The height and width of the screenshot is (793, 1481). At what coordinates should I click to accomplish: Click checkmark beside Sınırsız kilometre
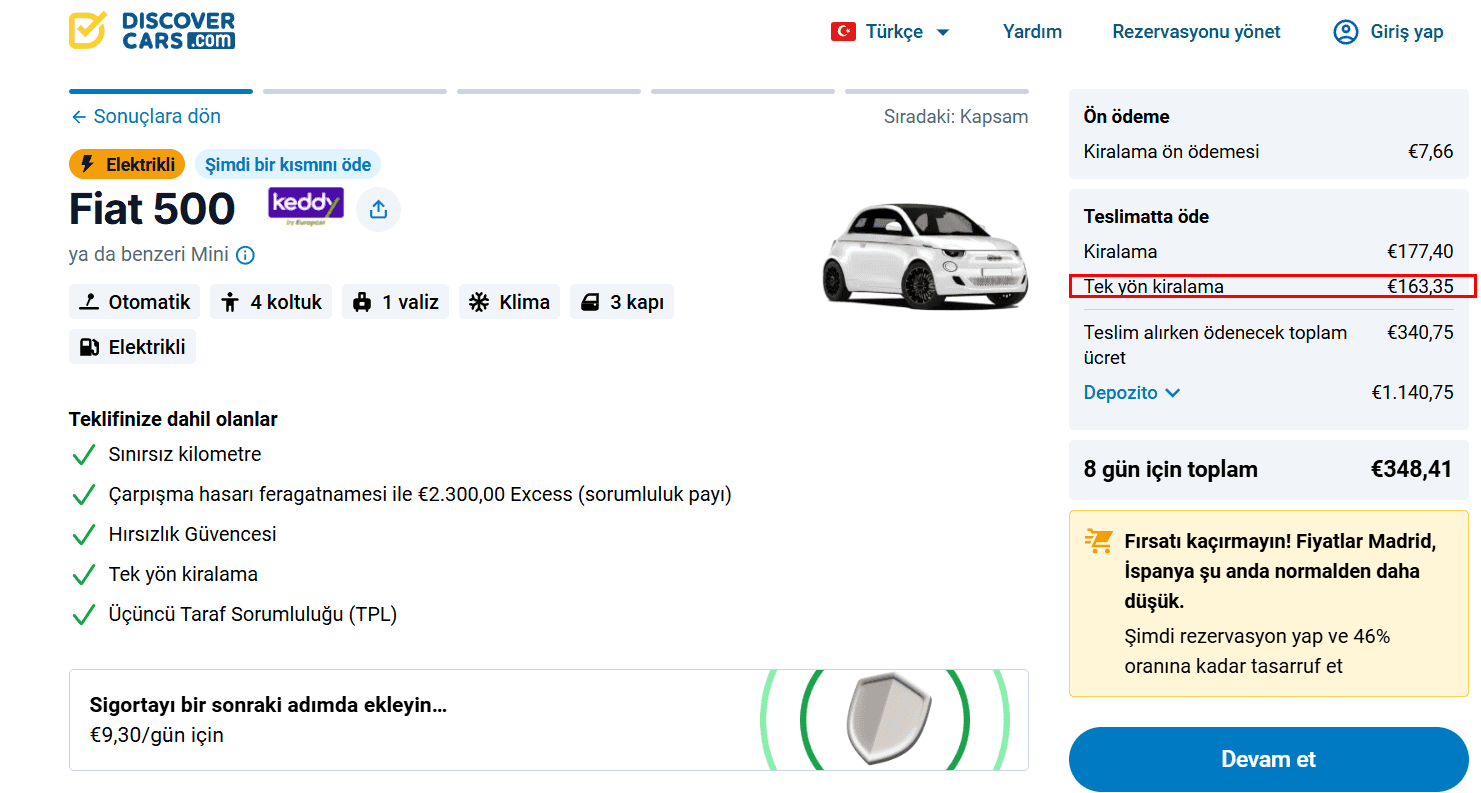[84, 455]
